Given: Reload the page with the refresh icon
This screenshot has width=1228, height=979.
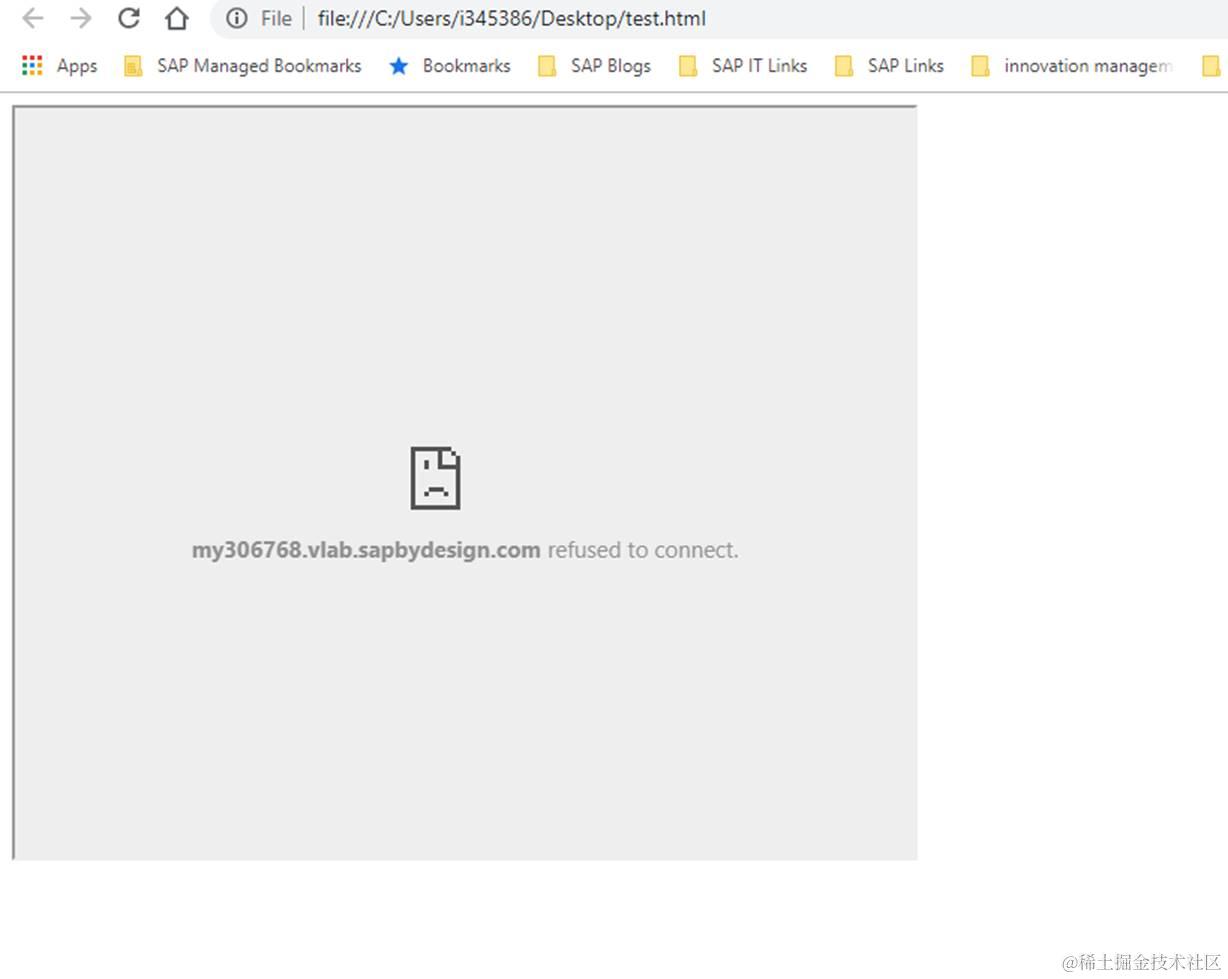Looking at the screenshot, I should (x=128, y=18).
